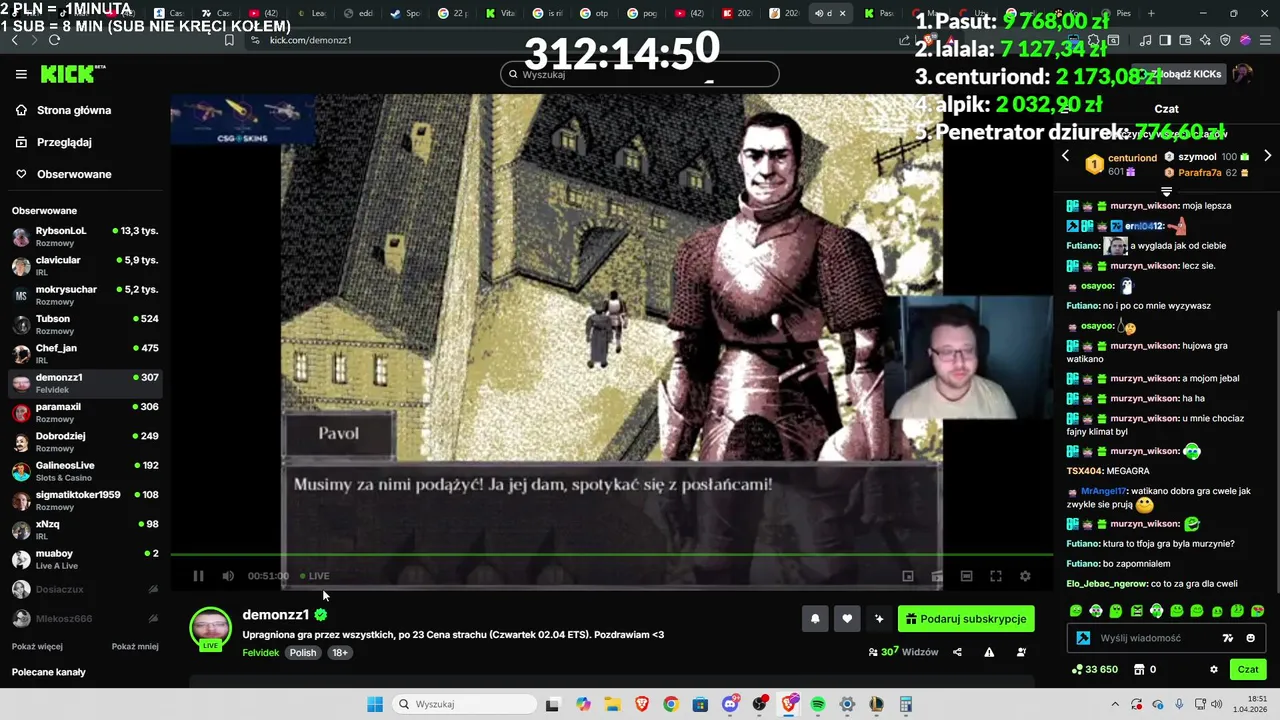Click the demonzz1 streamer avatar
The image size is (1280, 720).
tap(210, 628)
